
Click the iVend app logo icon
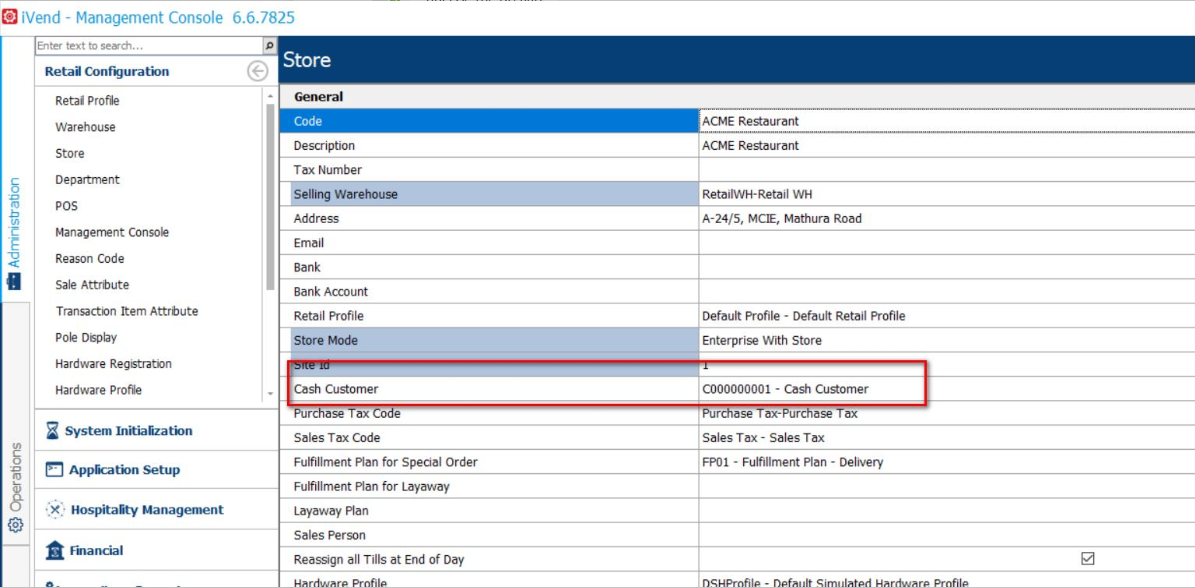[x=9, y=17]
